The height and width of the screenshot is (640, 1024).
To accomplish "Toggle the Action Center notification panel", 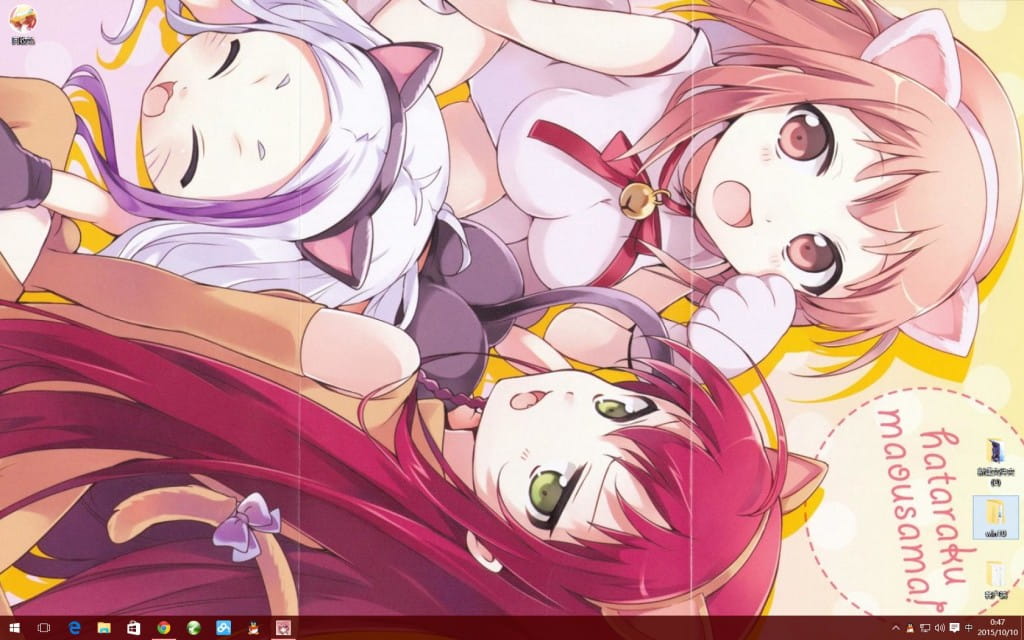I will pyautogui.click(x=953, y=630).
